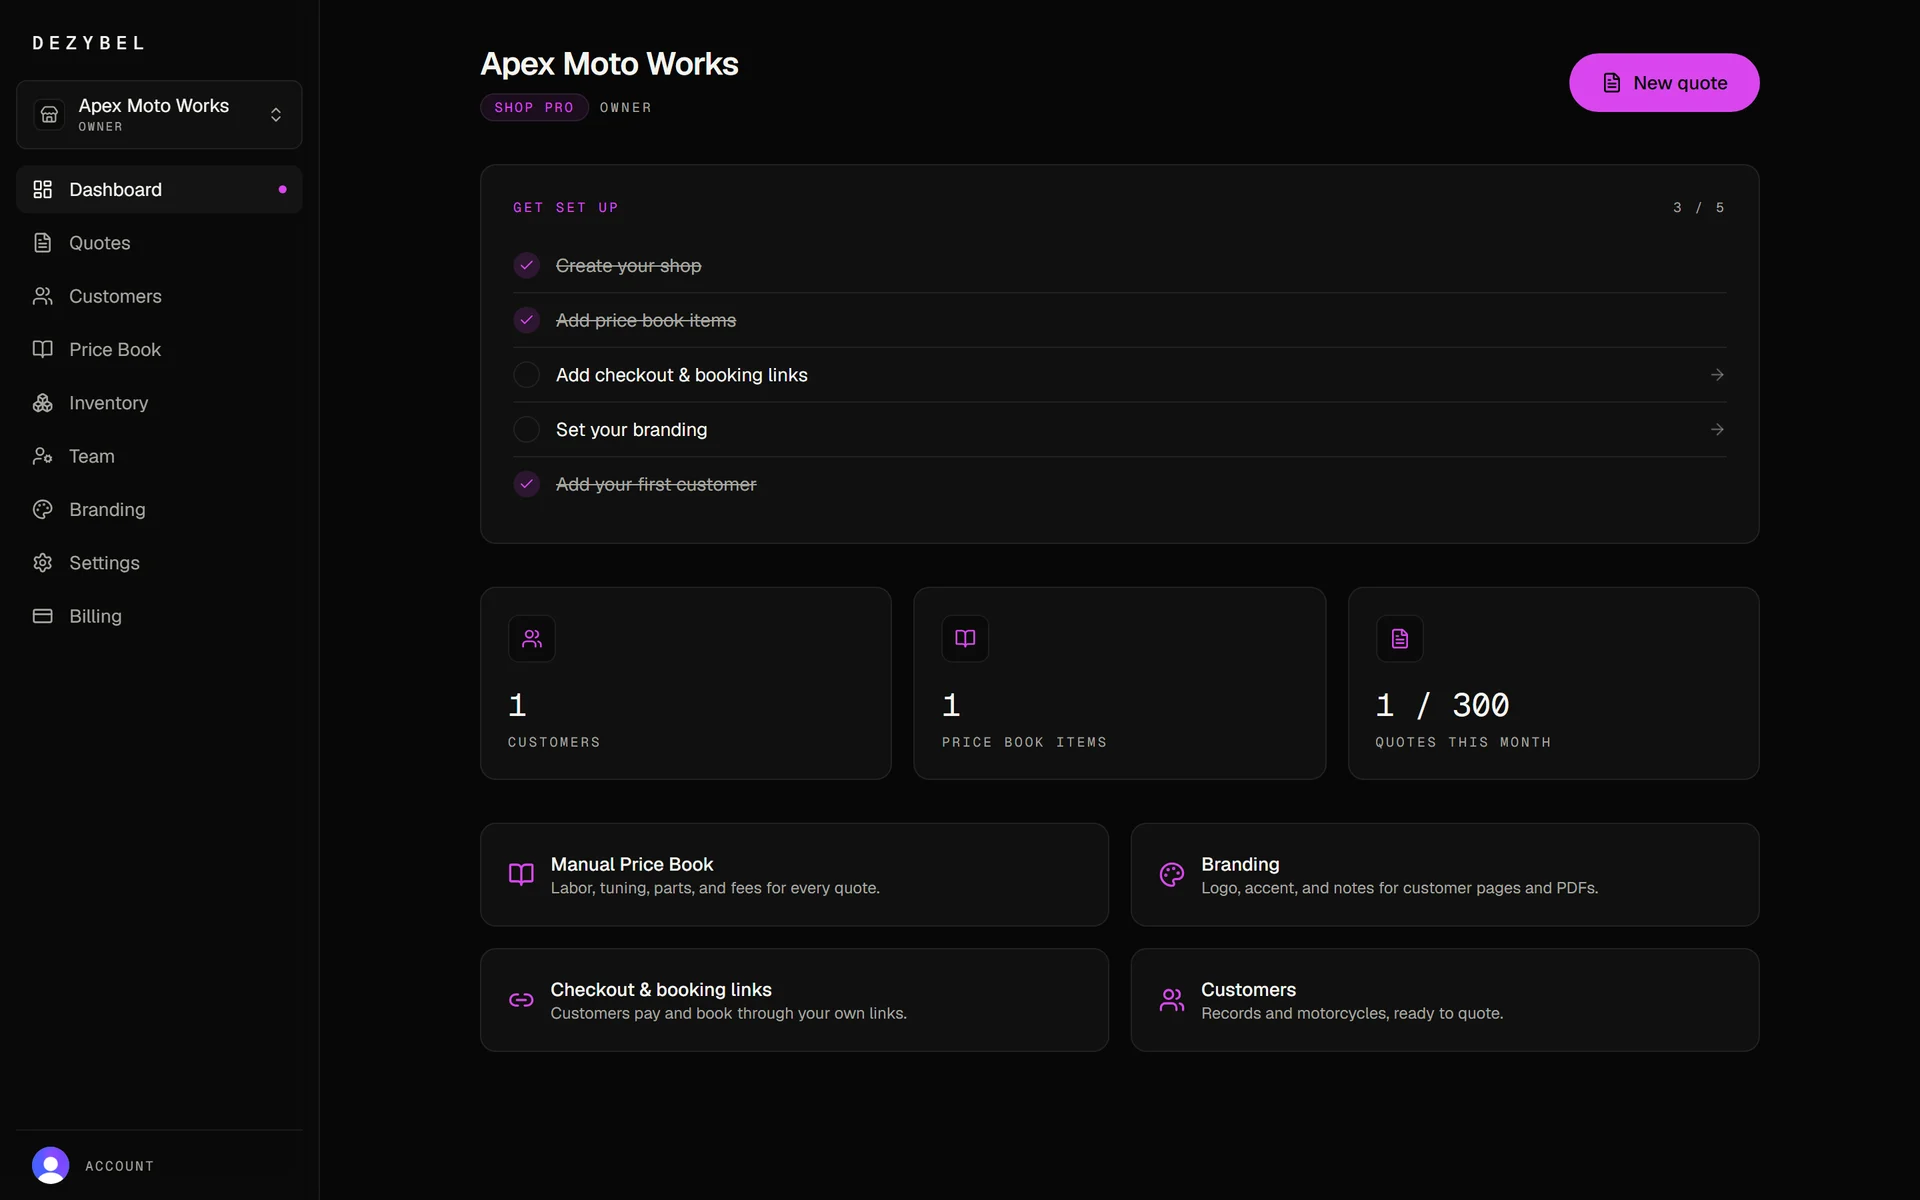Click the palette icon on the Branding shortcut card
This screenshot has width=1920, height=1200.
point(1172,874)
